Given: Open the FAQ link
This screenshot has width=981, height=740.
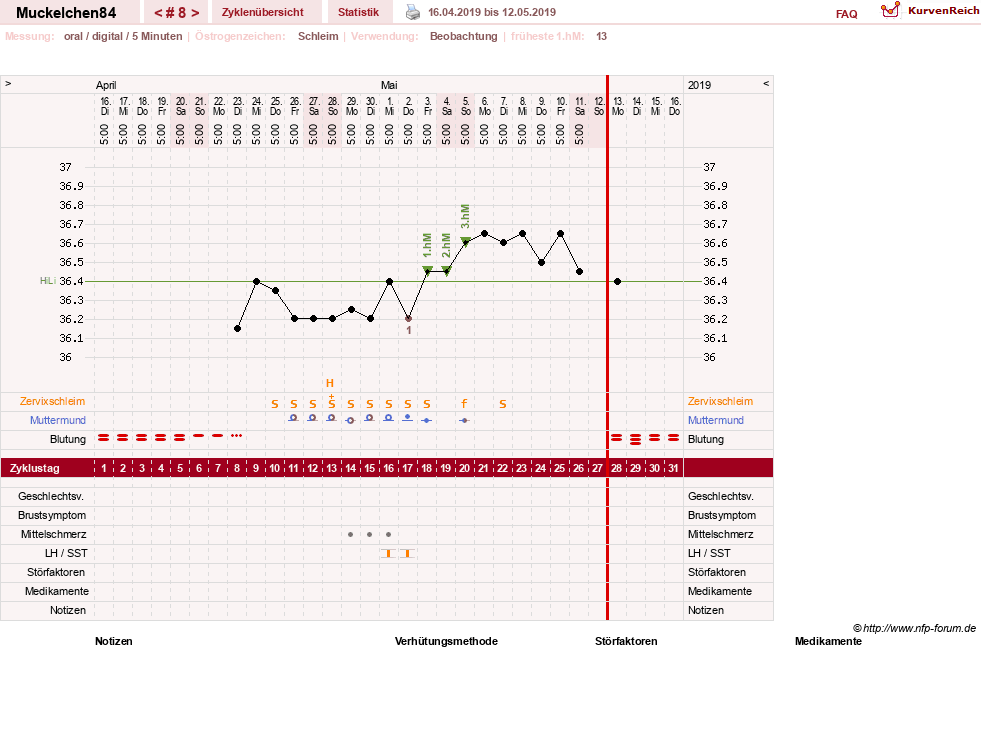Looking at the screenshot, I should (x=846, y=14).
